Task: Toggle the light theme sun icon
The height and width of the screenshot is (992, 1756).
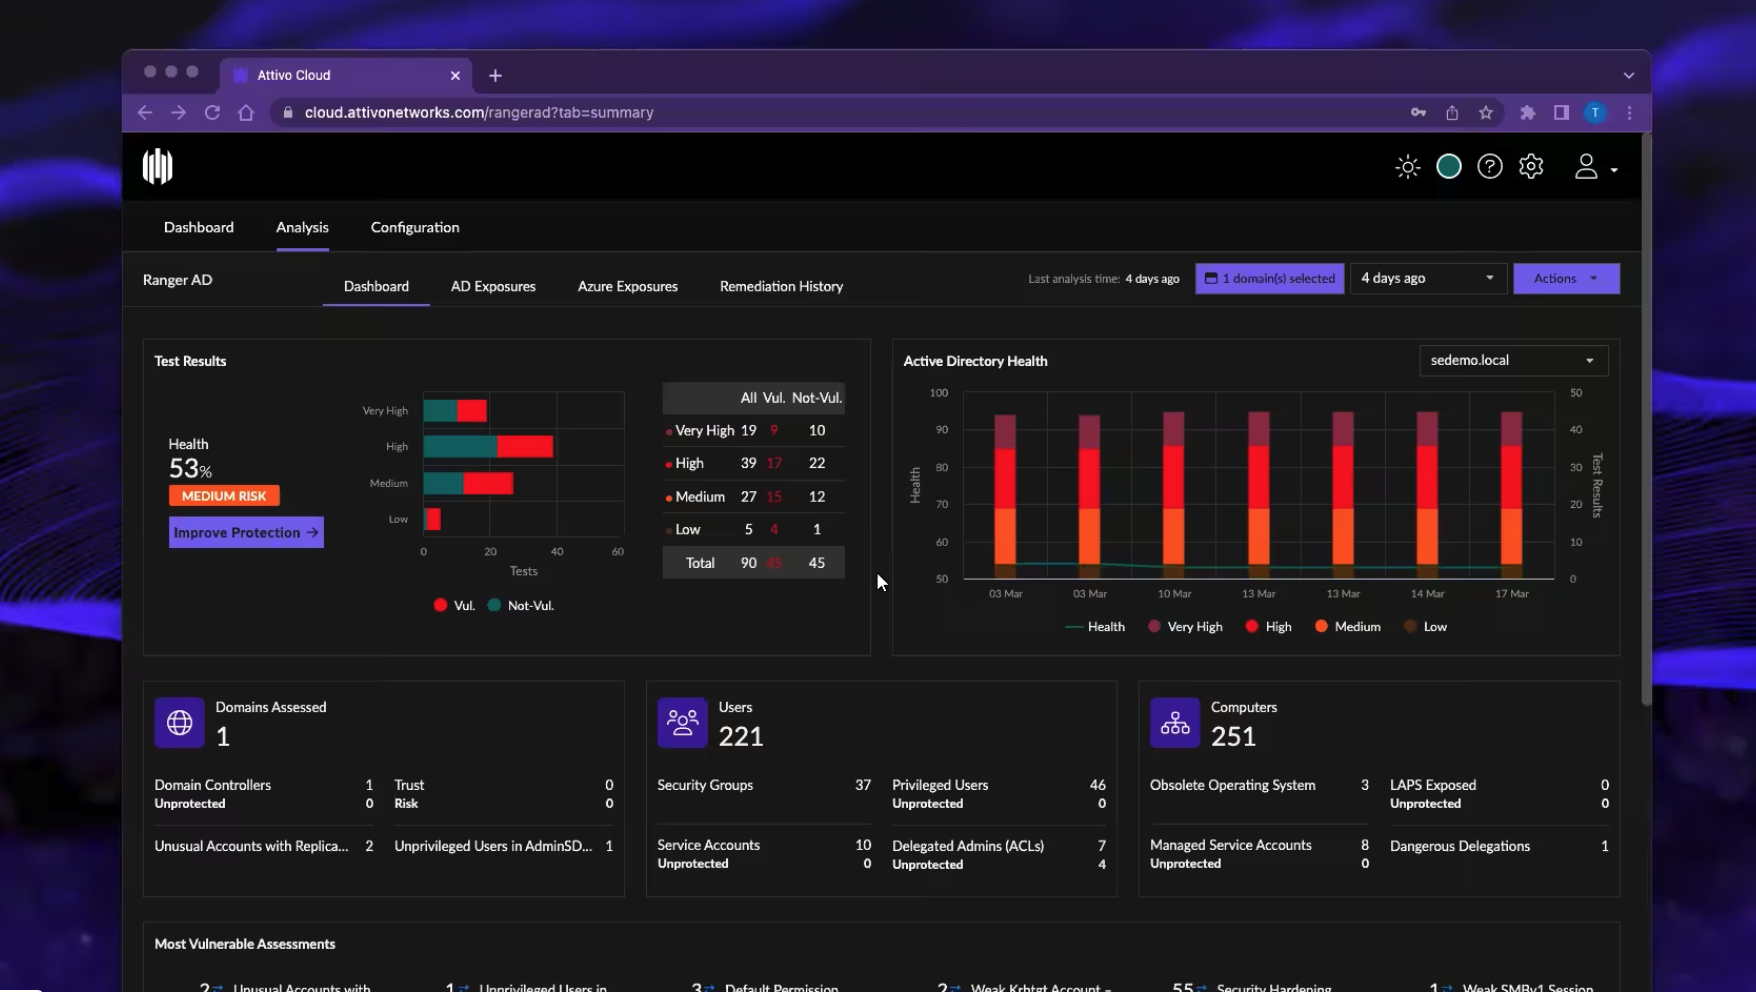Action: (1407, 167)
